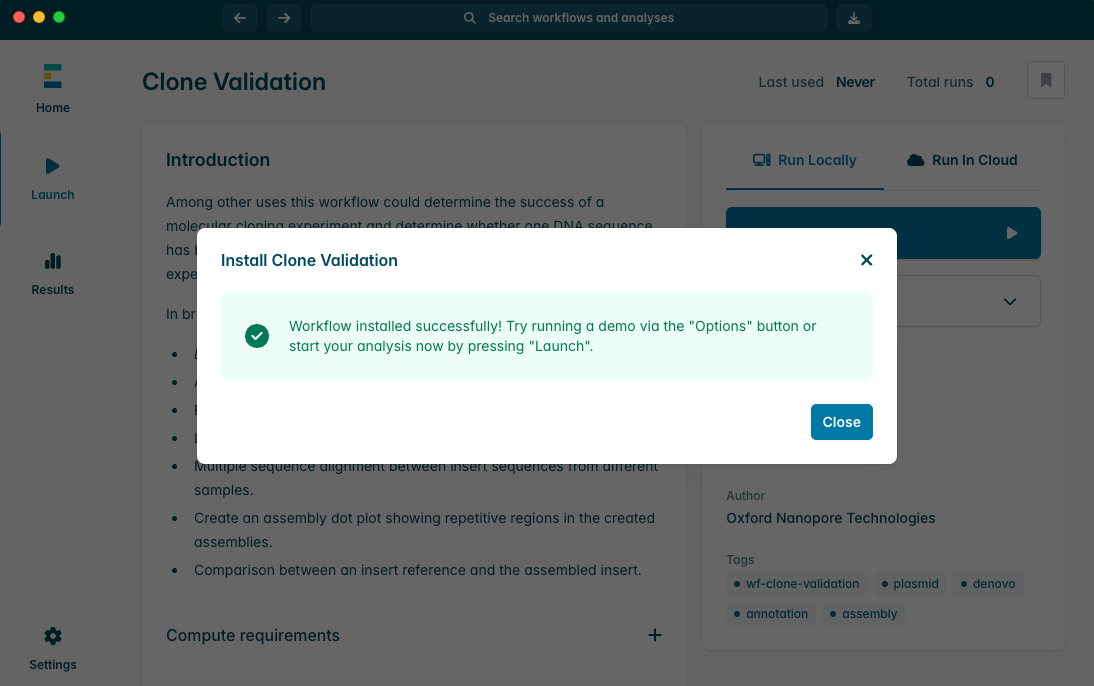
Task: Open the dropdown below the launch button
Action: coord(1009,300)
